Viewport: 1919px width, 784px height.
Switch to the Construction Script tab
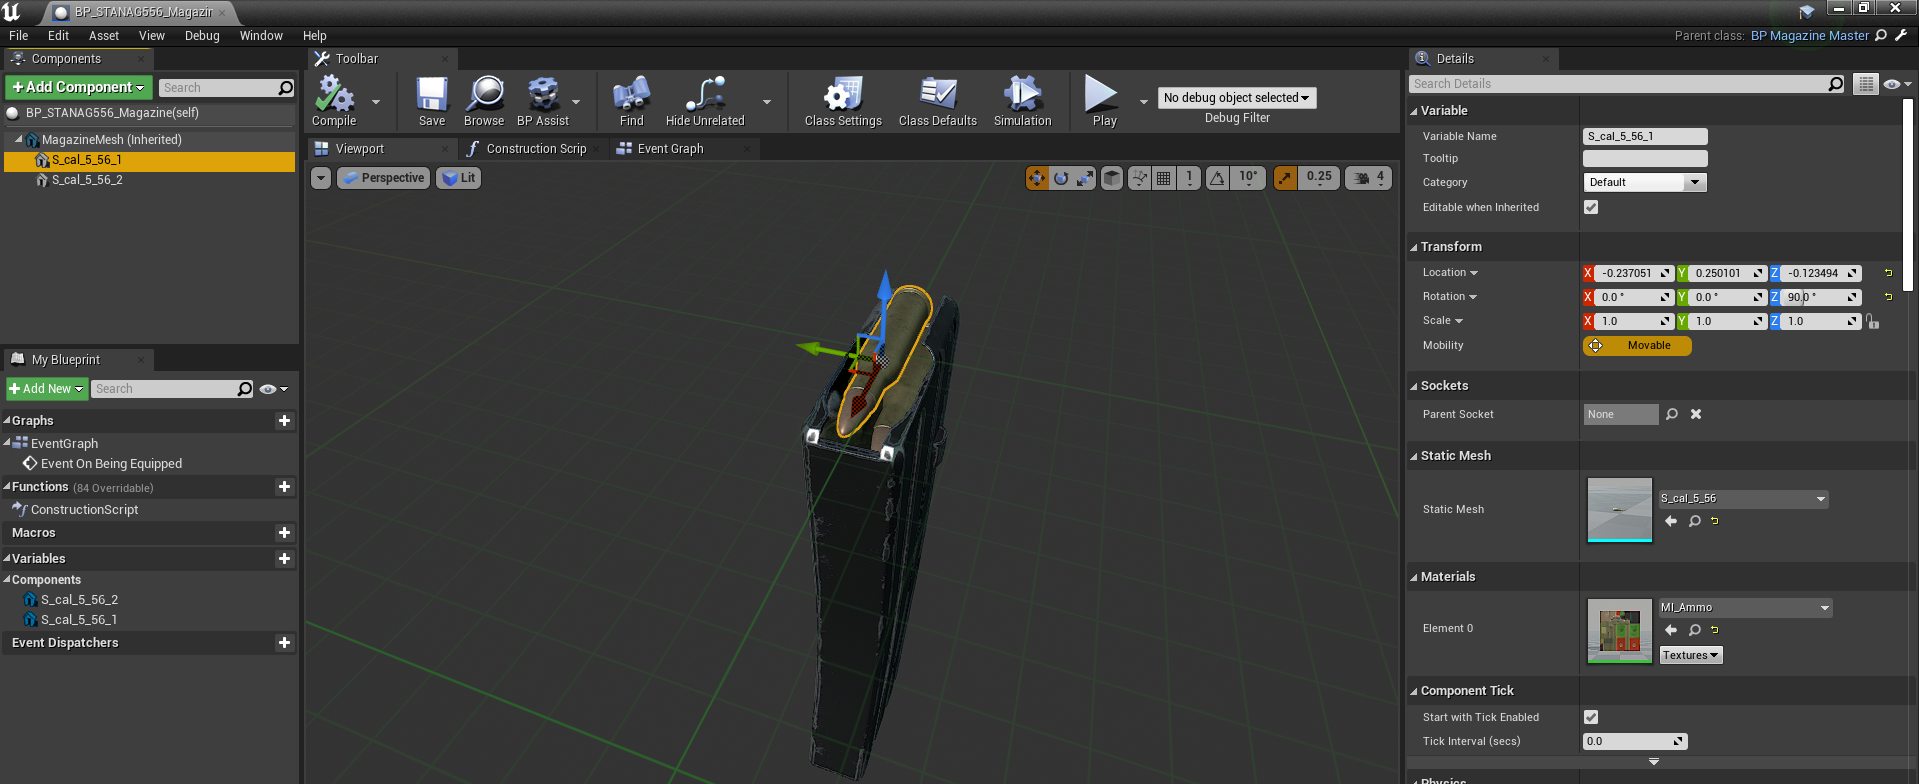click(x=535, y=148)
